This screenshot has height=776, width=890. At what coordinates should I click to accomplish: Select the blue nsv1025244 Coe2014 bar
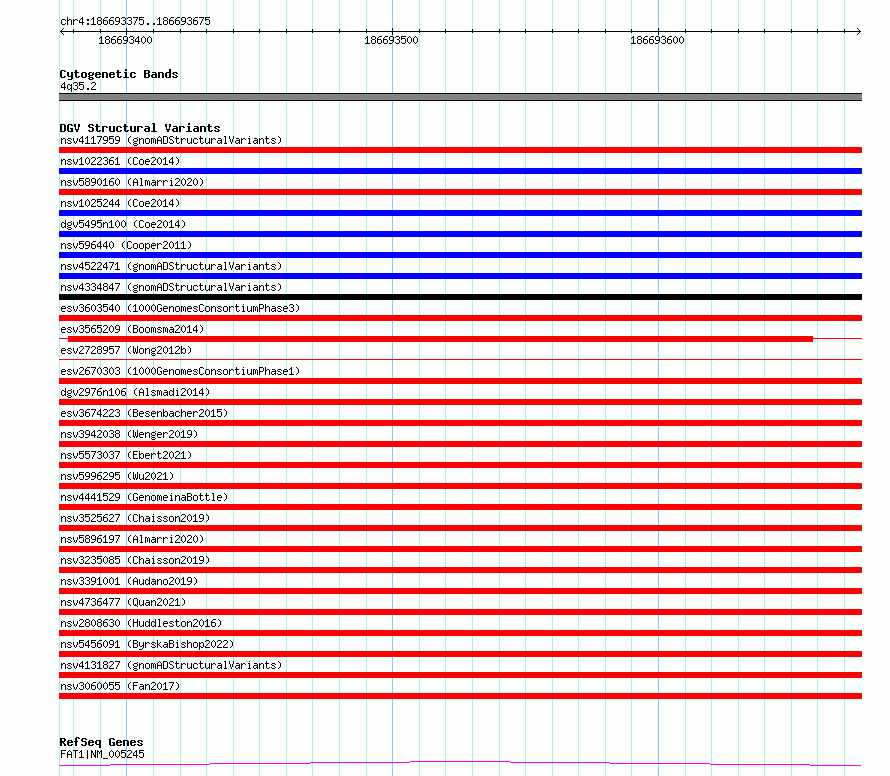coord(460,213)
